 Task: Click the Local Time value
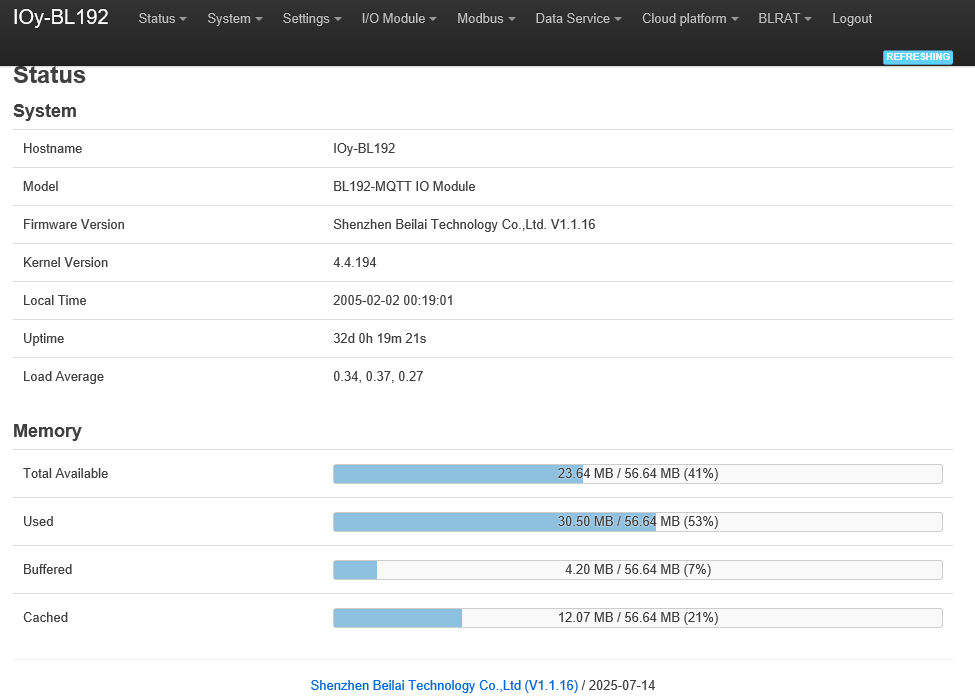tap(393, 300)
